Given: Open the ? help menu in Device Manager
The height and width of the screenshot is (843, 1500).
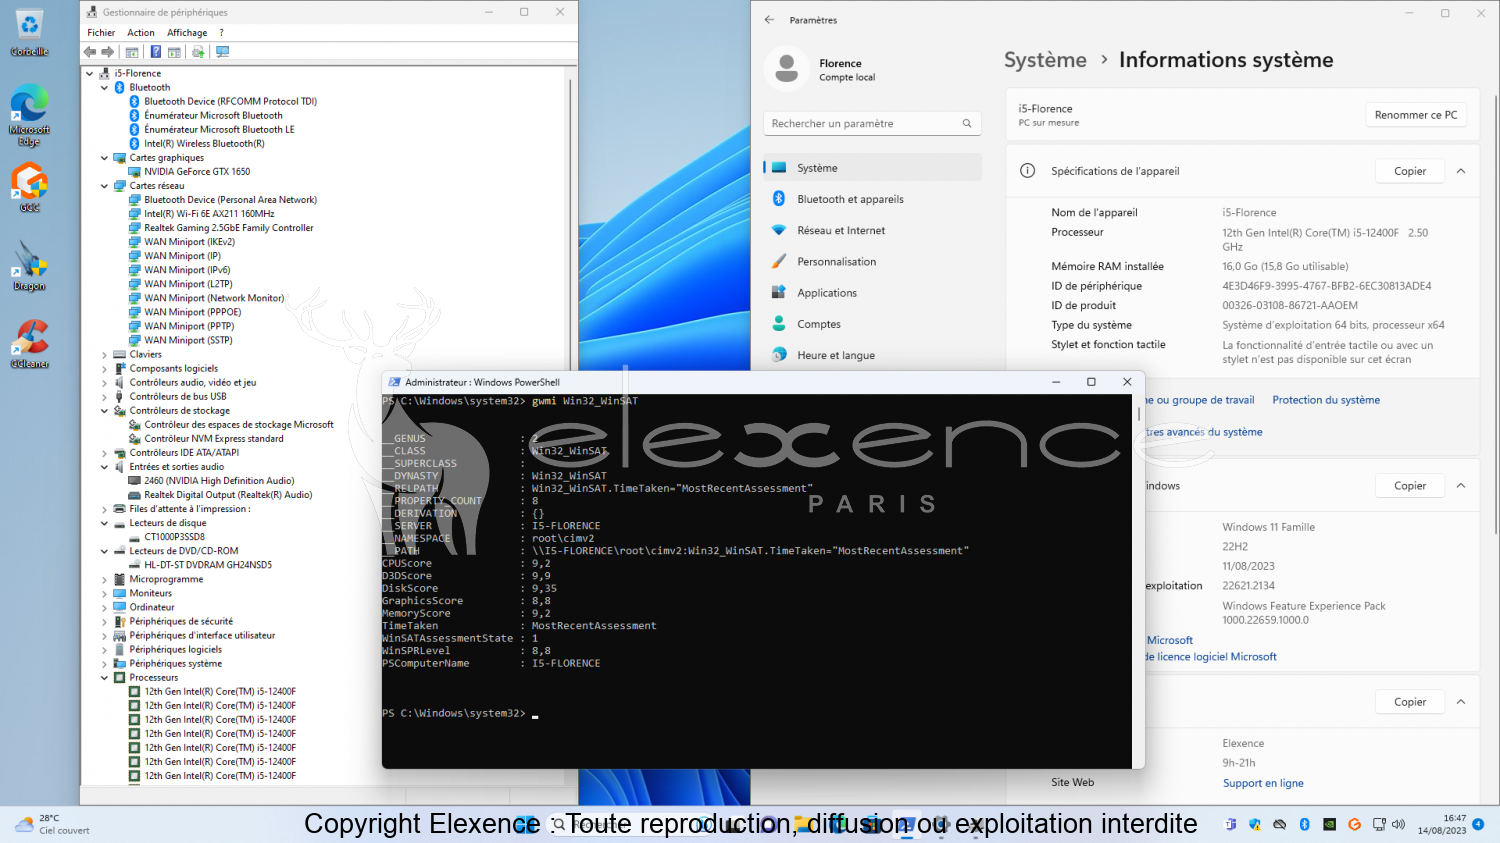Looking at the screenshot, I should [x=222, y=33].
